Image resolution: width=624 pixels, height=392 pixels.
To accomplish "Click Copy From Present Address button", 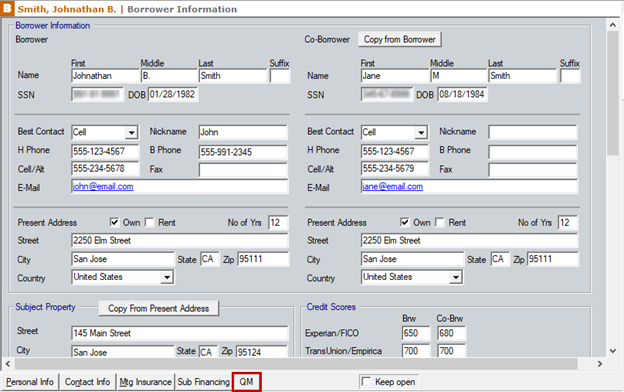I will [x=158, y=308].
